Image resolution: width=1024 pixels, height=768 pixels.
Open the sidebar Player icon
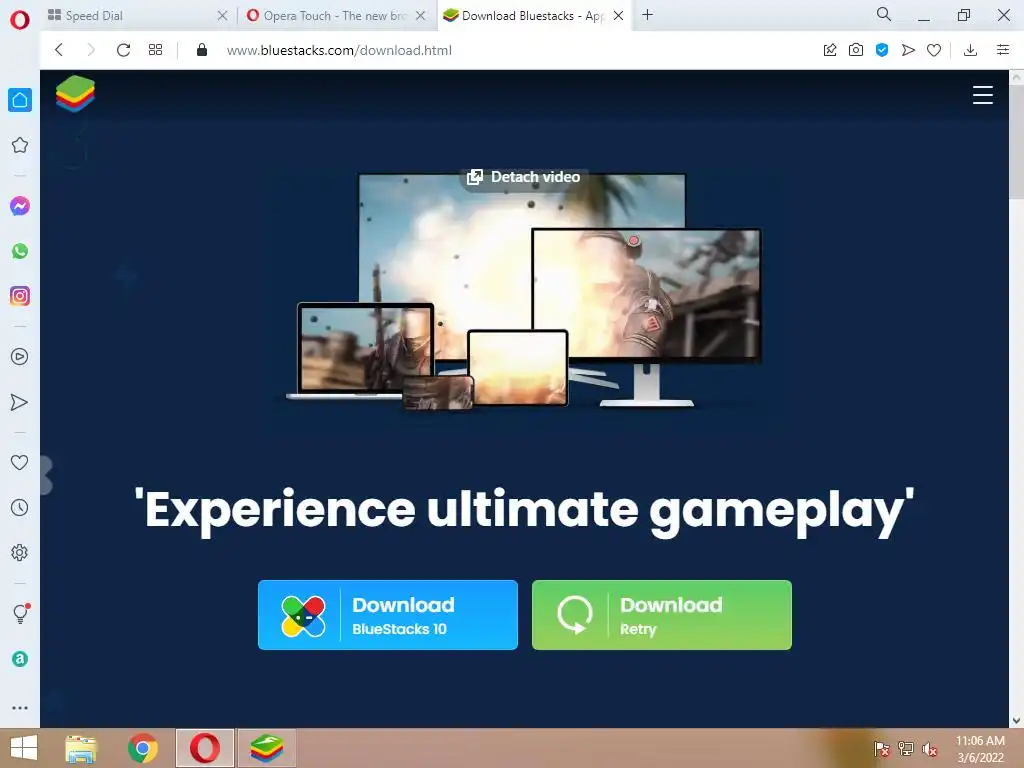(x=20, y=357)
